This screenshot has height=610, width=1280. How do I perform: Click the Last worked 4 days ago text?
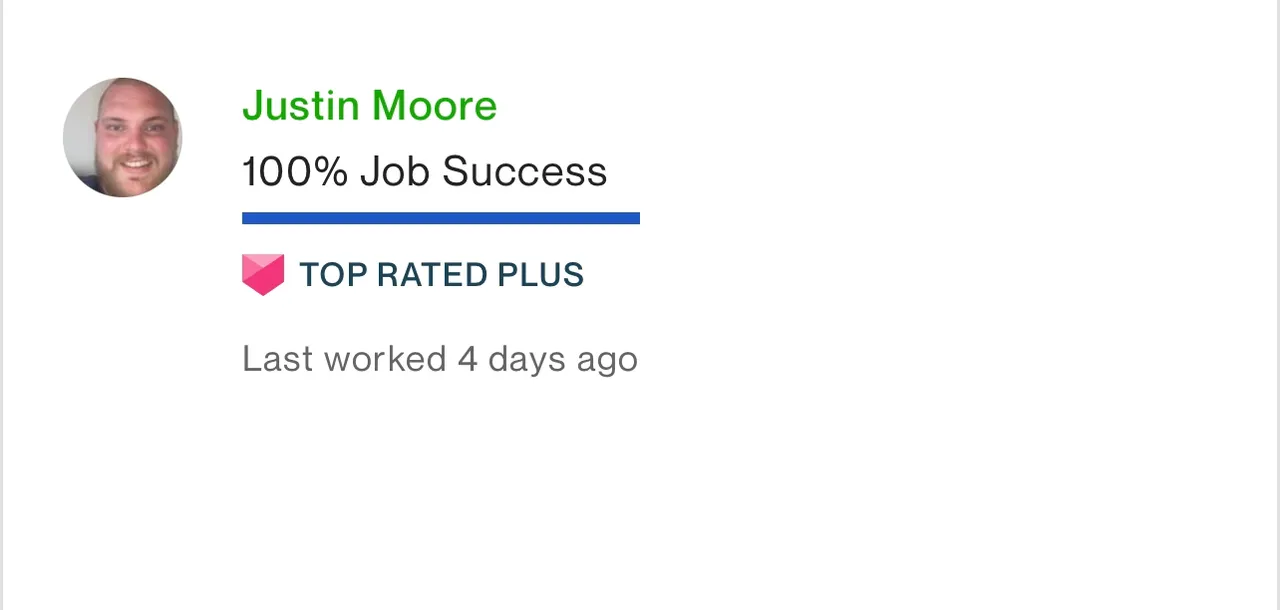[439, 359]
